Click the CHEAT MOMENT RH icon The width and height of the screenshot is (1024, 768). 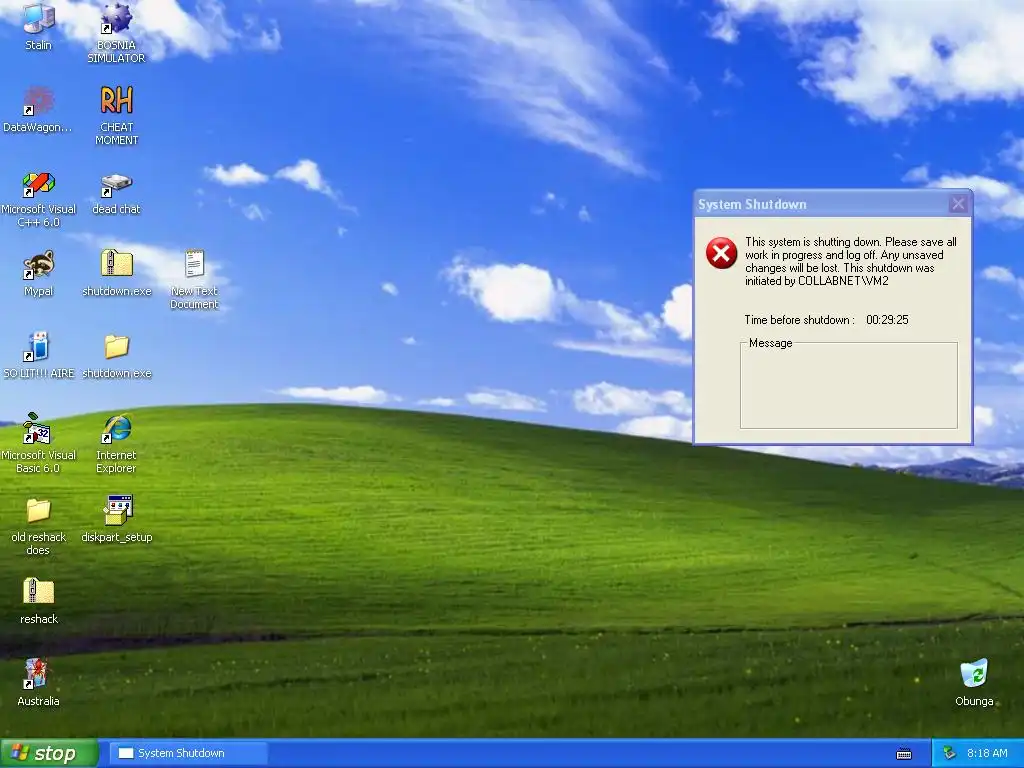pyautogui.click(x=116, y=115)
